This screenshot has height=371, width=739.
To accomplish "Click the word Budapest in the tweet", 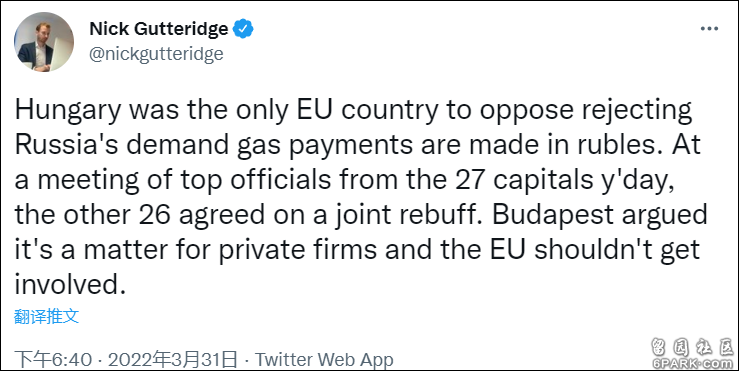I will [555, 215].
